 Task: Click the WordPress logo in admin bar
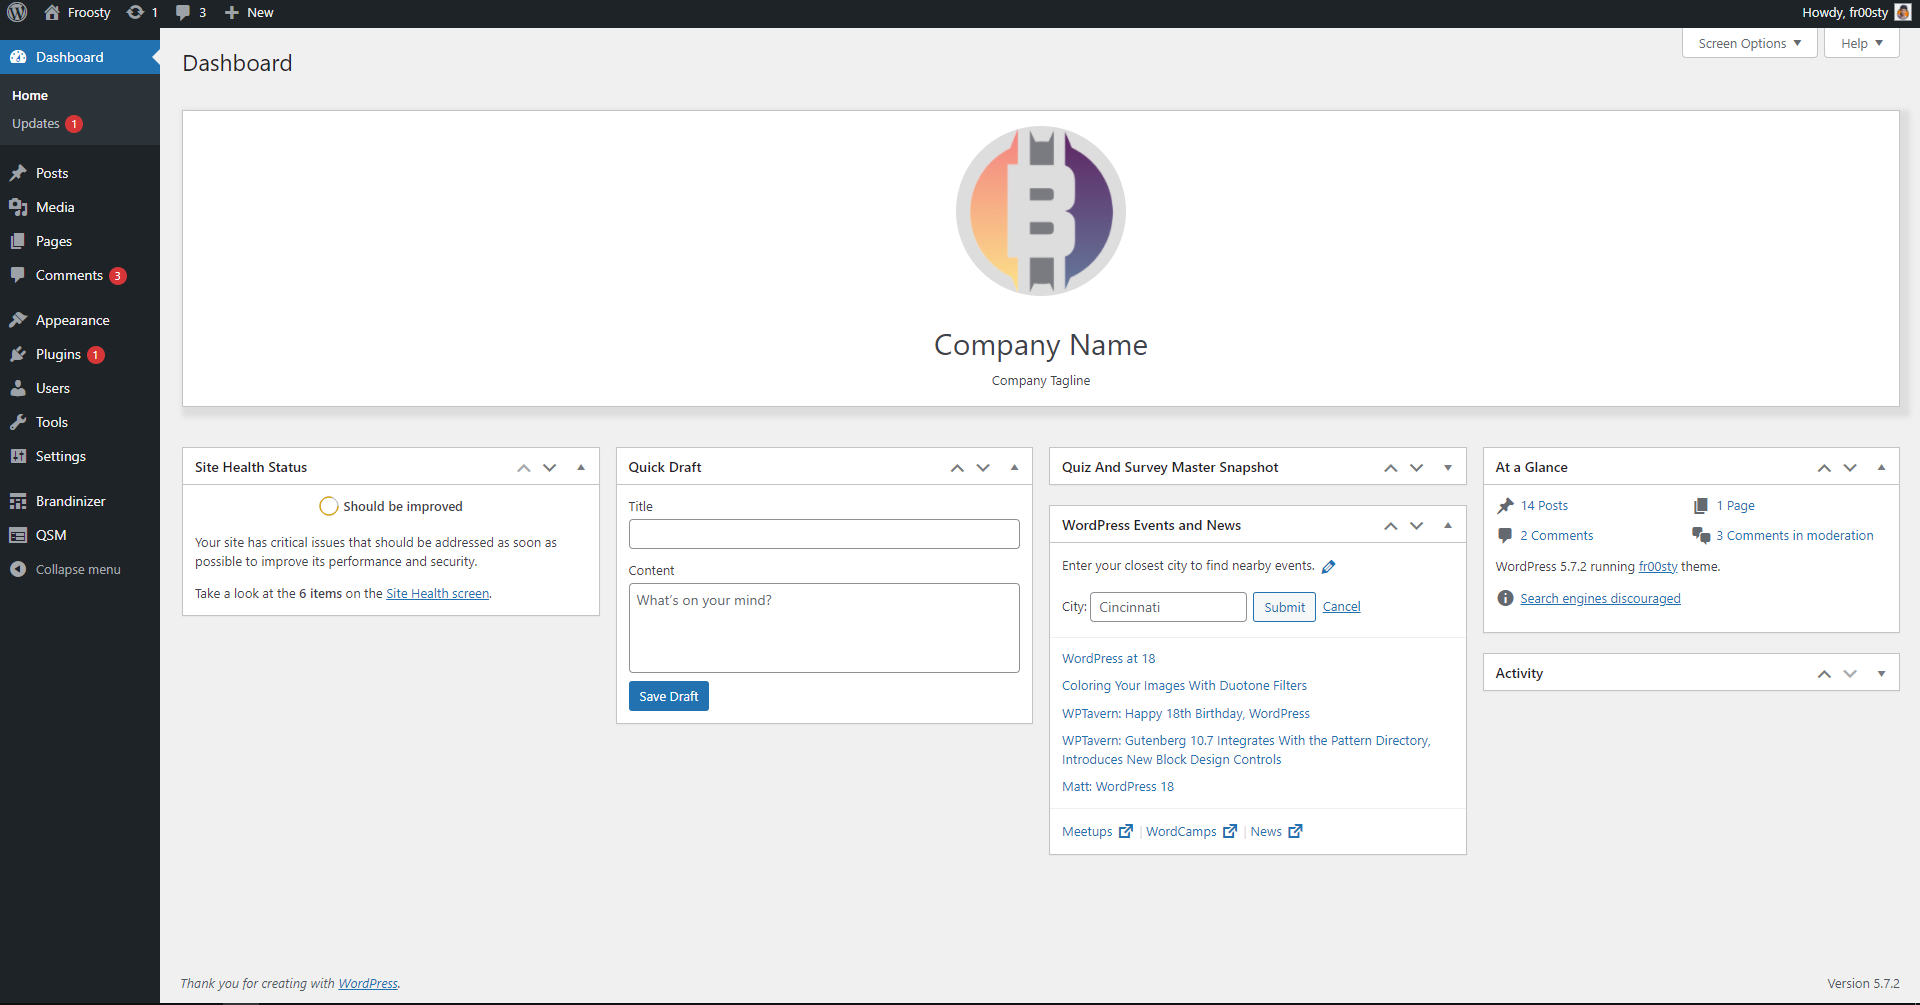(17, 13)
